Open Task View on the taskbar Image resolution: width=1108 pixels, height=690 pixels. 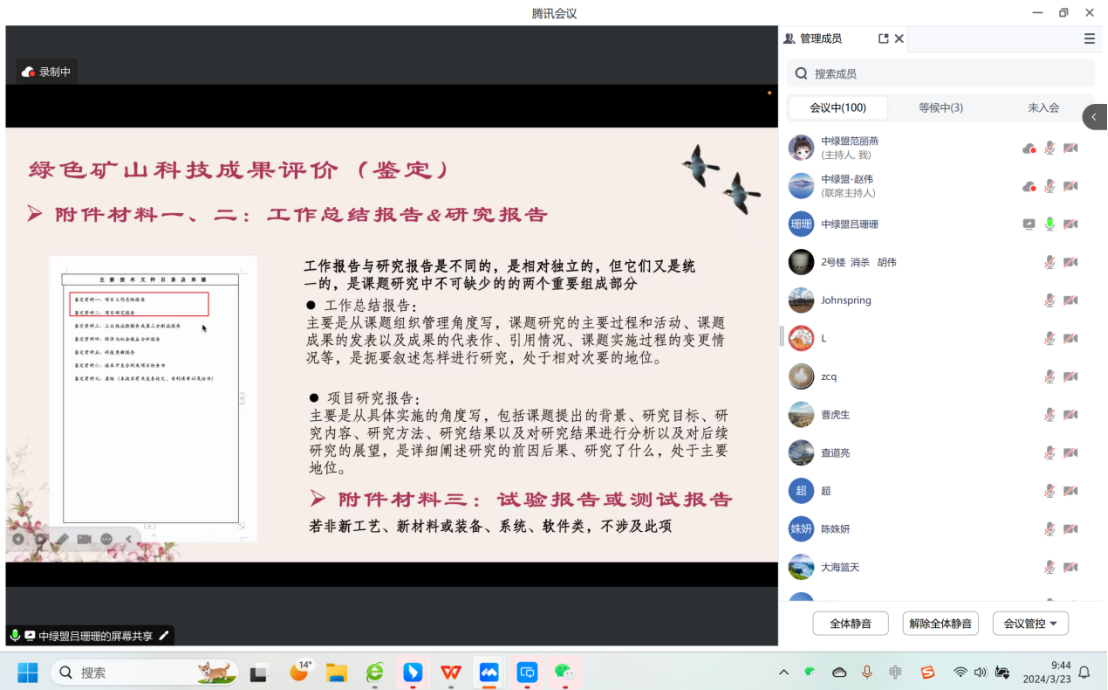(259, 673)
